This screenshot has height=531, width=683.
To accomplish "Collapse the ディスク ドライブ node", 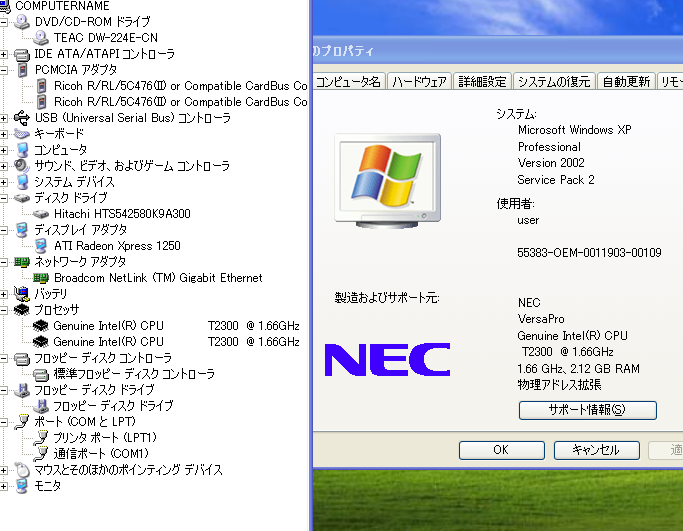I will (3, 198).
